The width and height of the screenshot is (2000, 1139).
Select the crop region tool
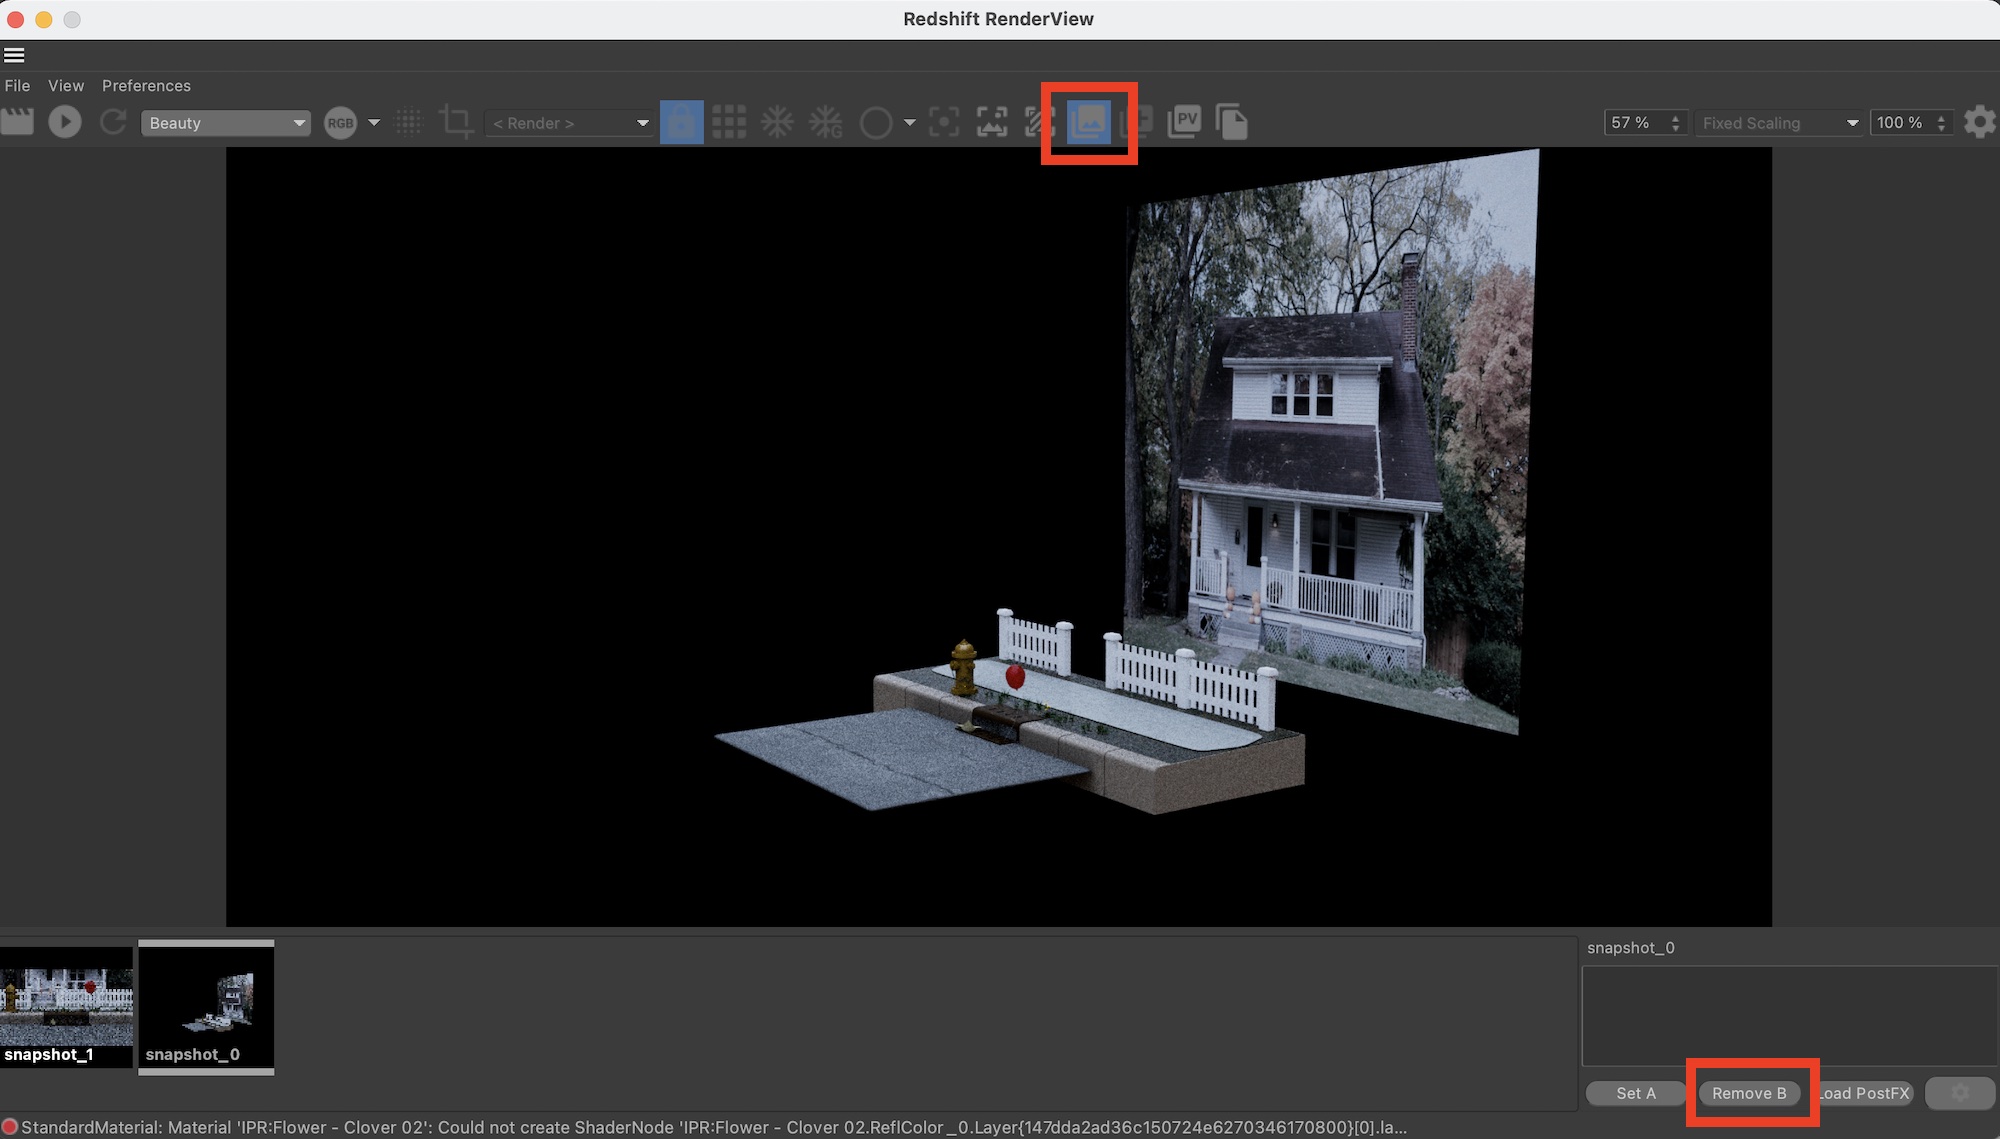click(456, 122)
